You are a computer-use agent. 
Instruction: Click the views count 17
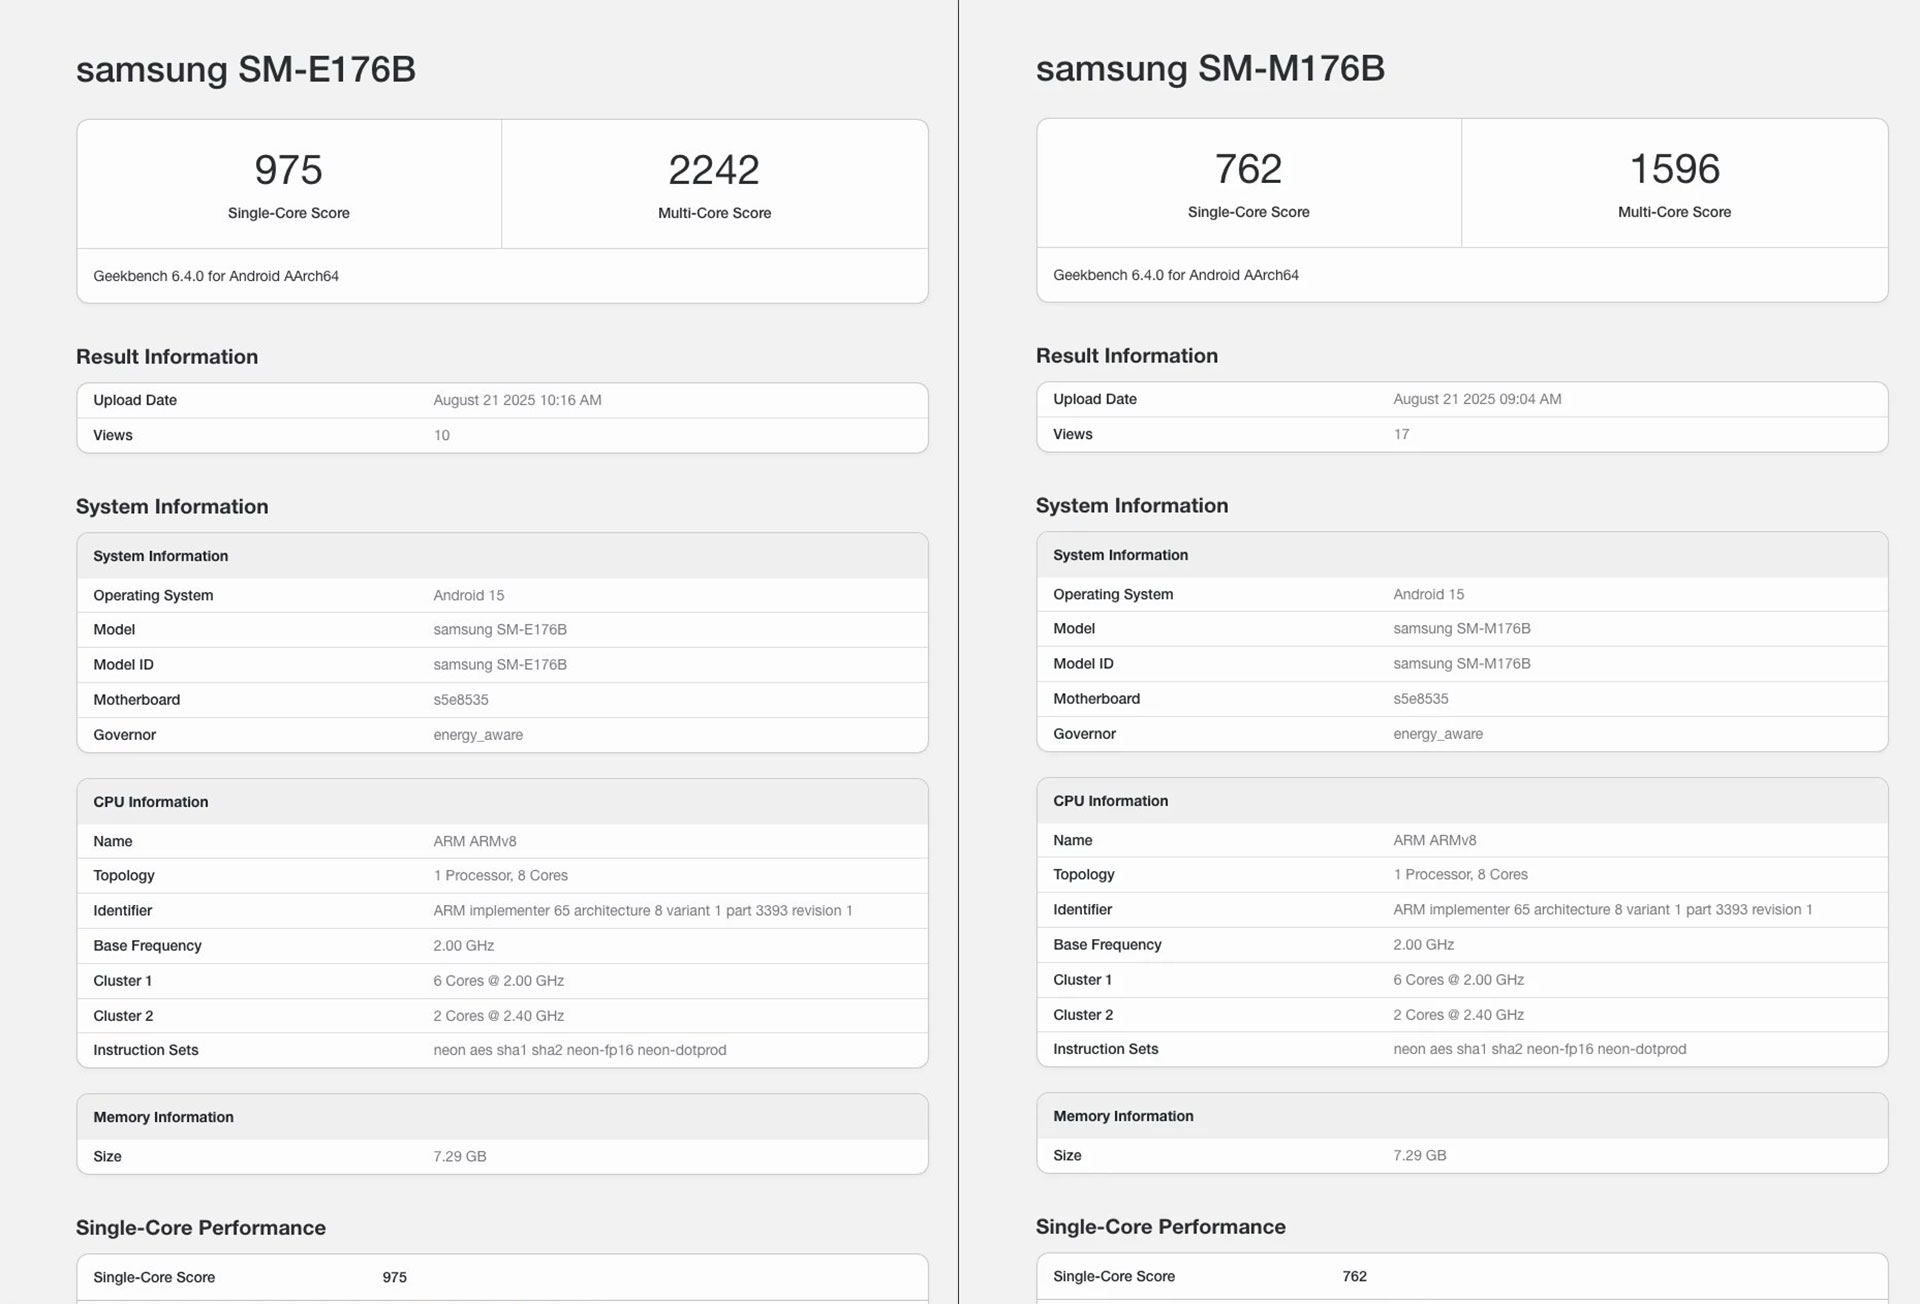(1401, 434)
